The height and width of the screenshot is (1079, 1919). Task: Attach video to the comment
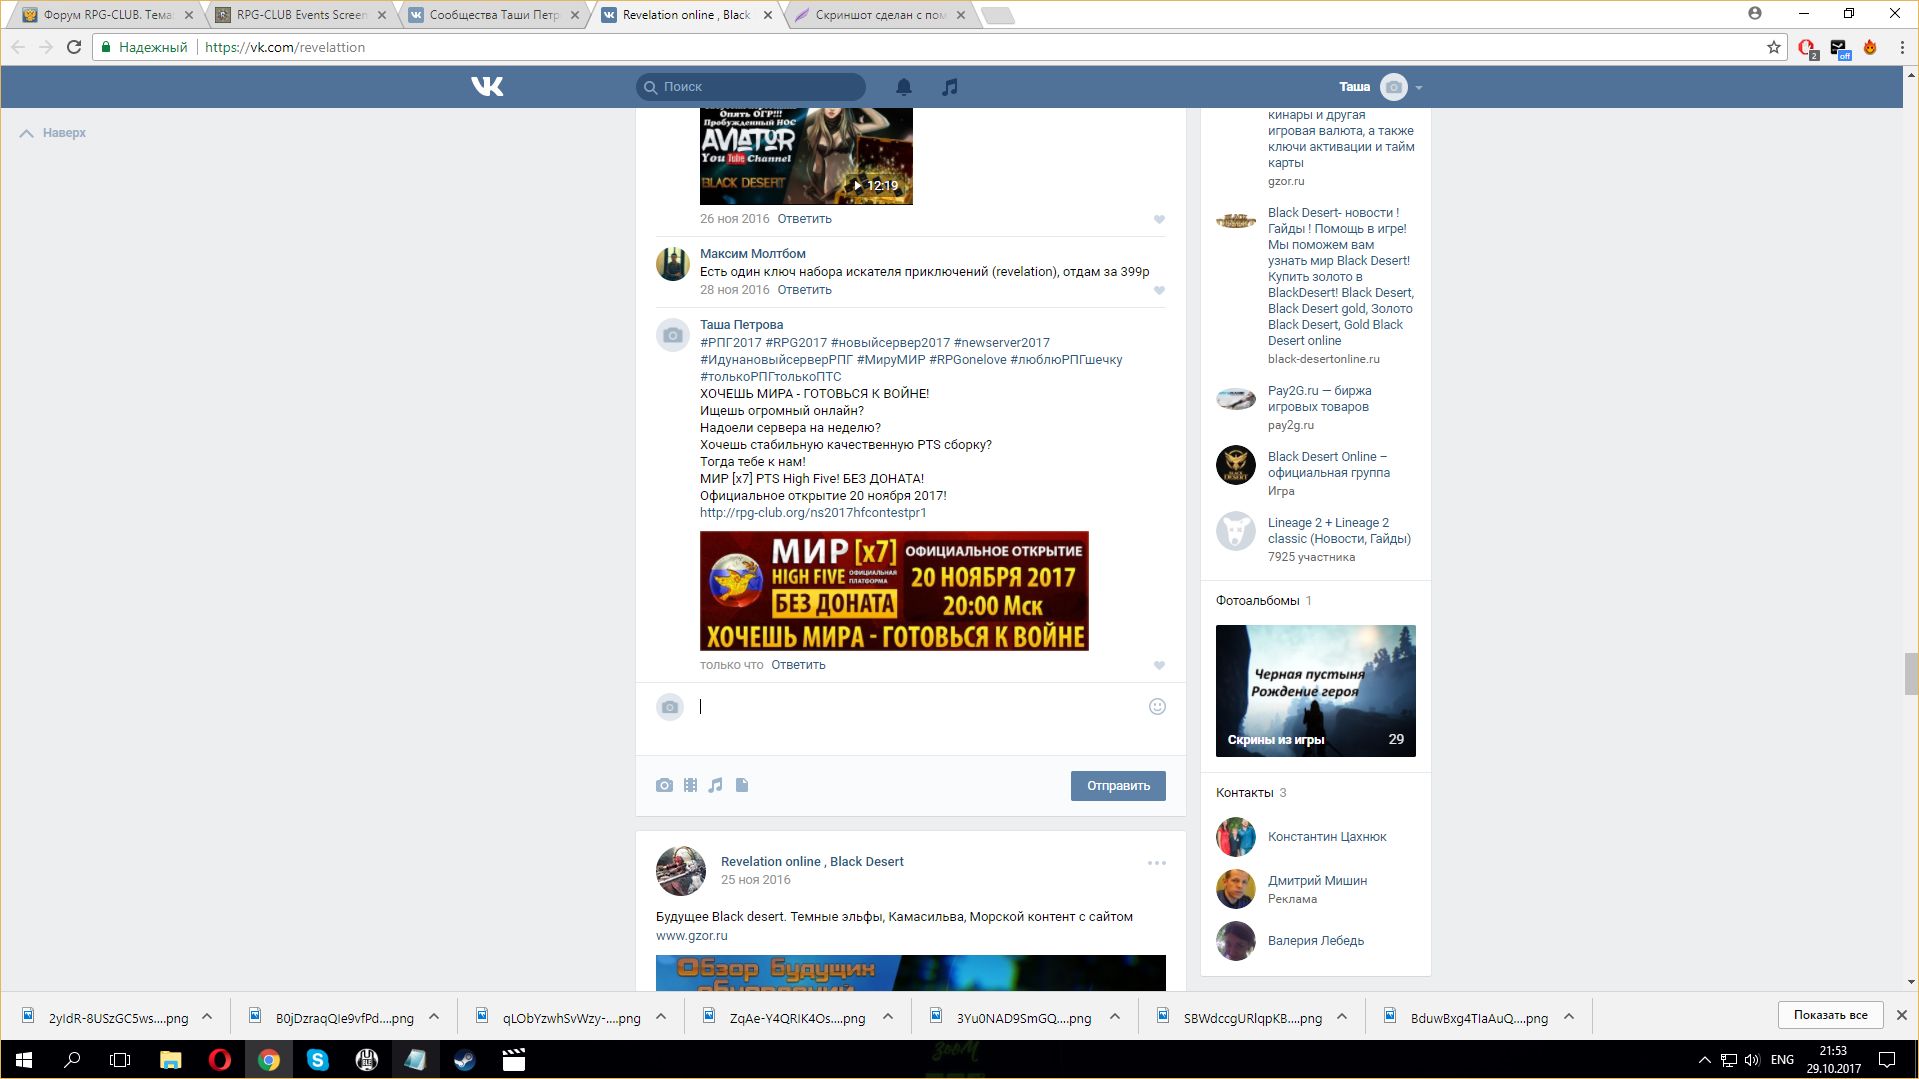point(690,785)
